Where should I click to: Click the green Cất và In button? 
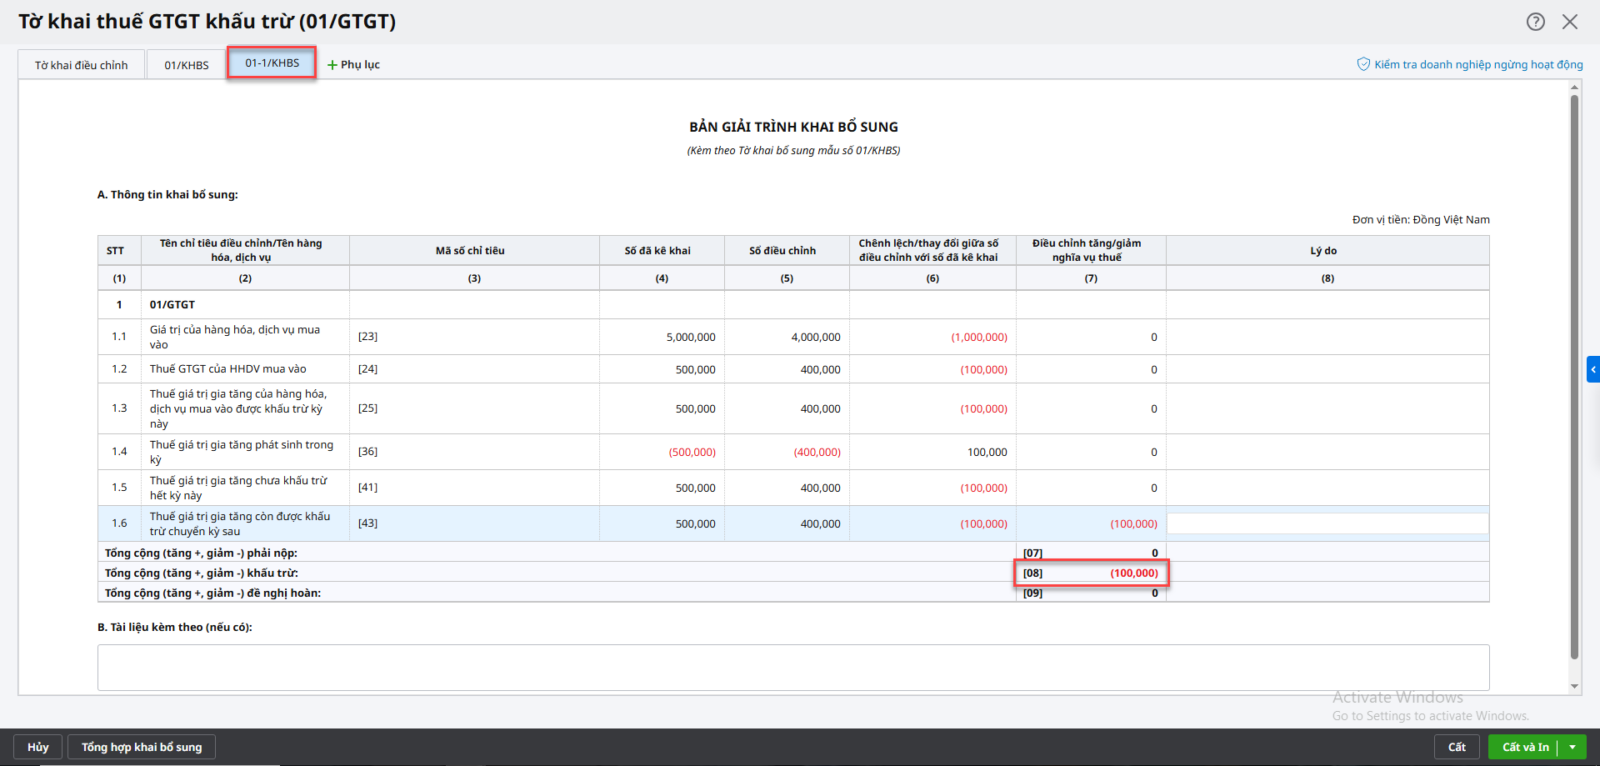click(1524, 747)
